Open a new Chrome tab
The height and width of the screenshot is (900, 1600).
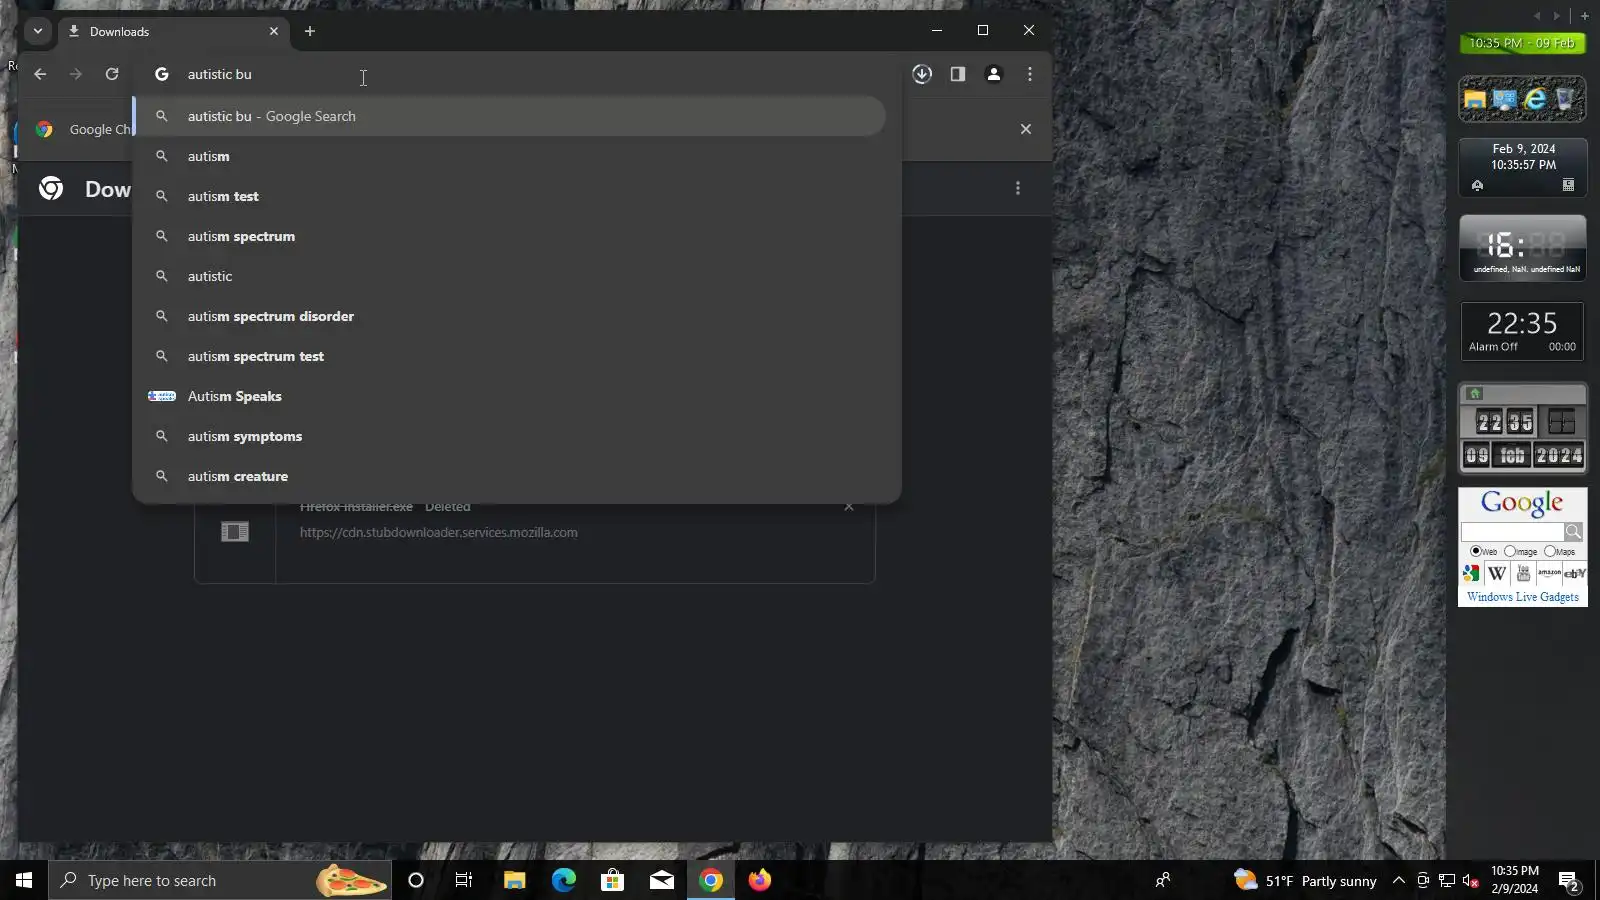pos(310,31)
